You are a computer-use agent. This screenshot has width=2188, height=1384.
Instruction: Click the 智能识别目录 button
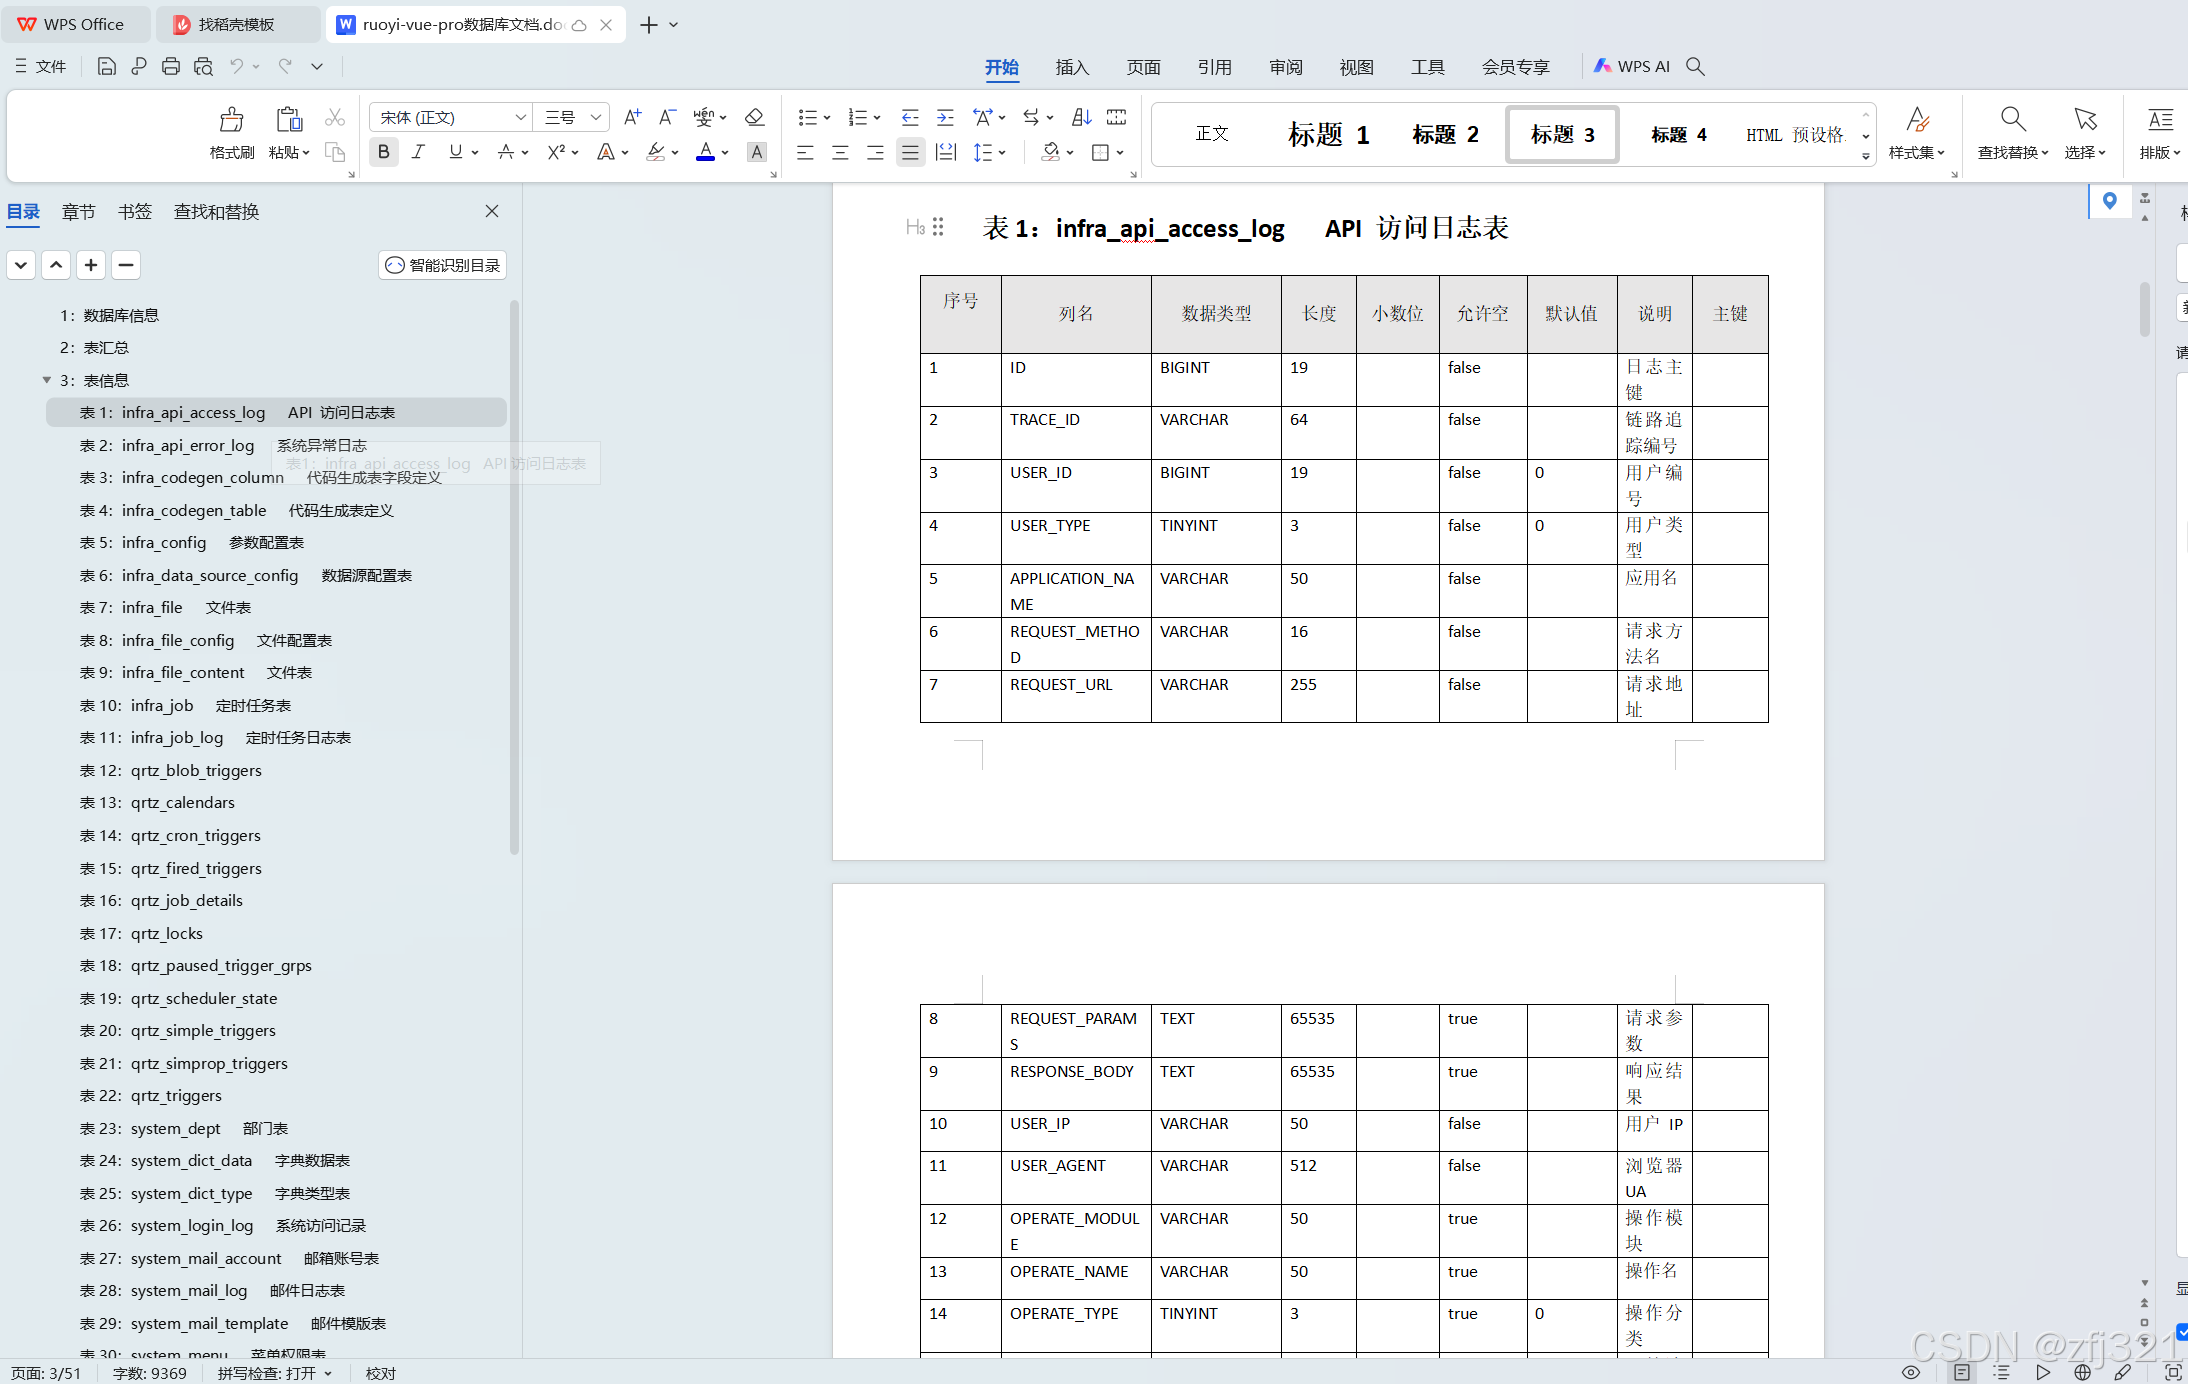(443, 265)
